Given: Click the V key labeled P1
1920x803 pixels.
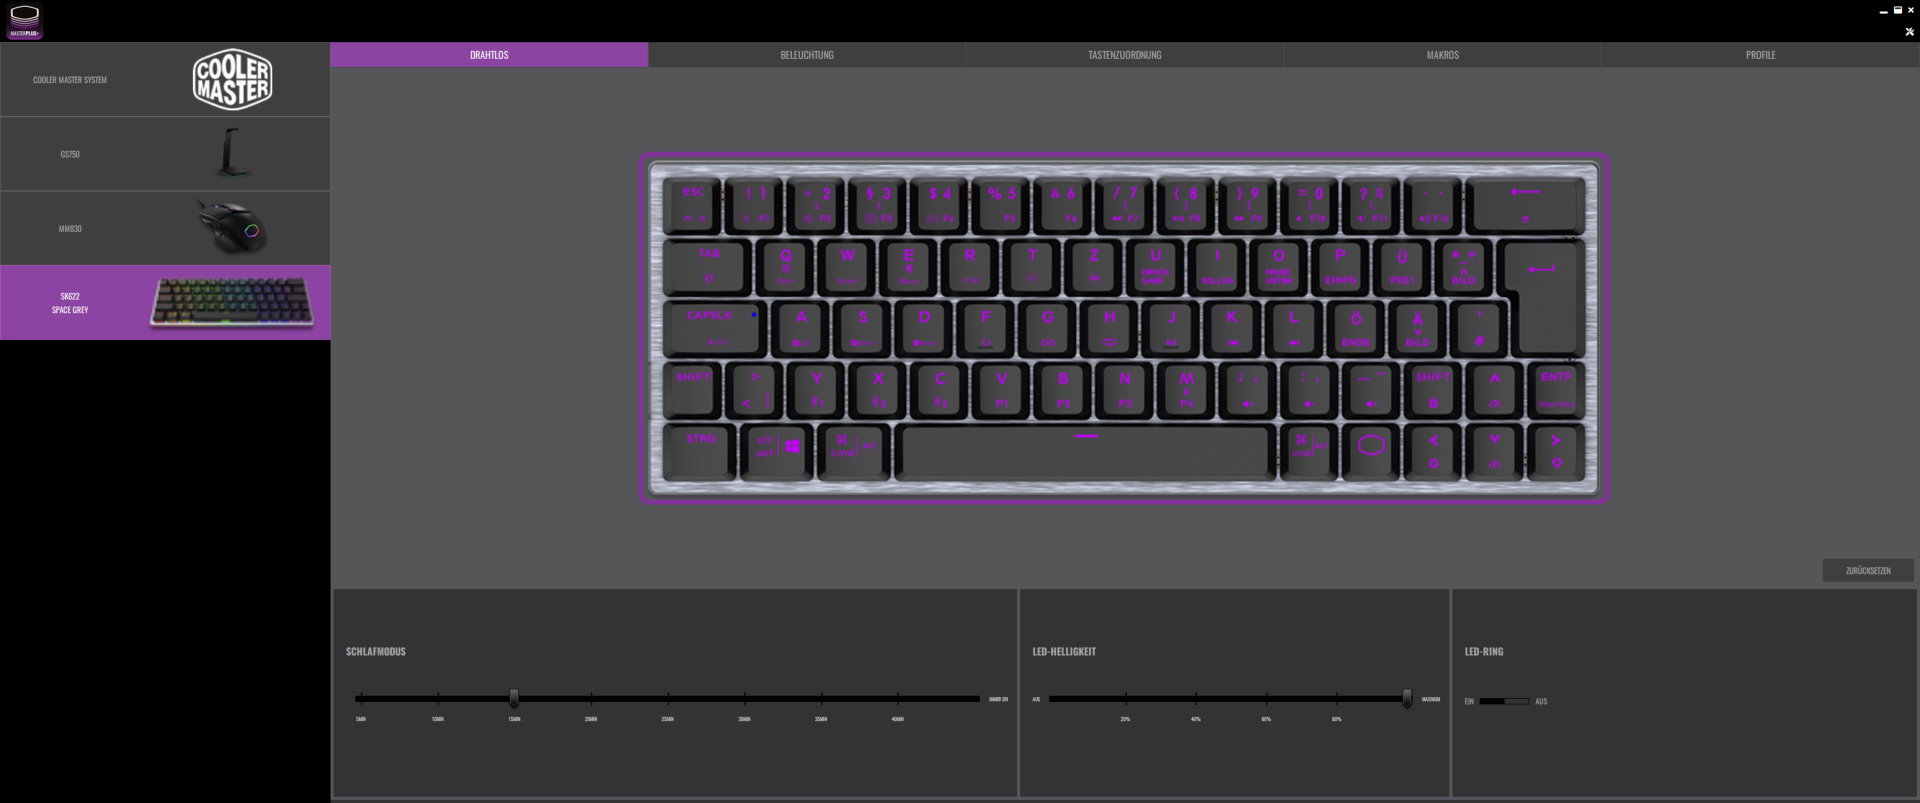Looking at the screenshot, I should [1002, 389].
